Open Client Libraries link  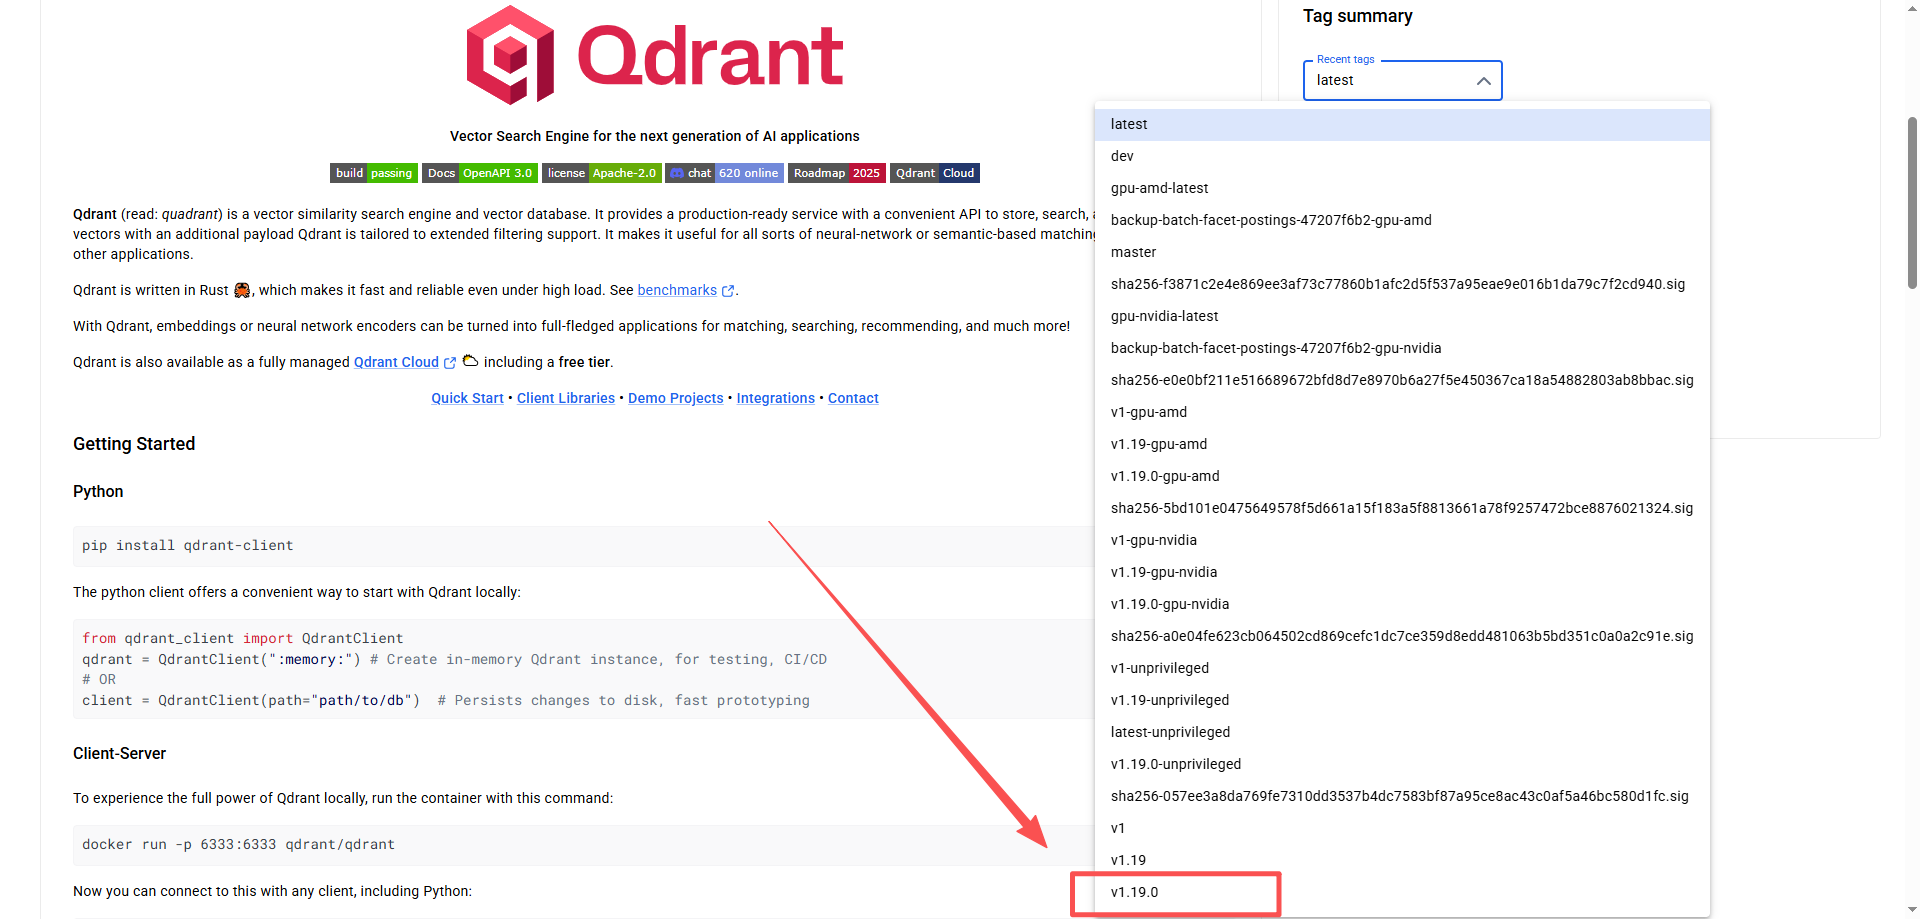pyautogui.click(x=566, y=398)
